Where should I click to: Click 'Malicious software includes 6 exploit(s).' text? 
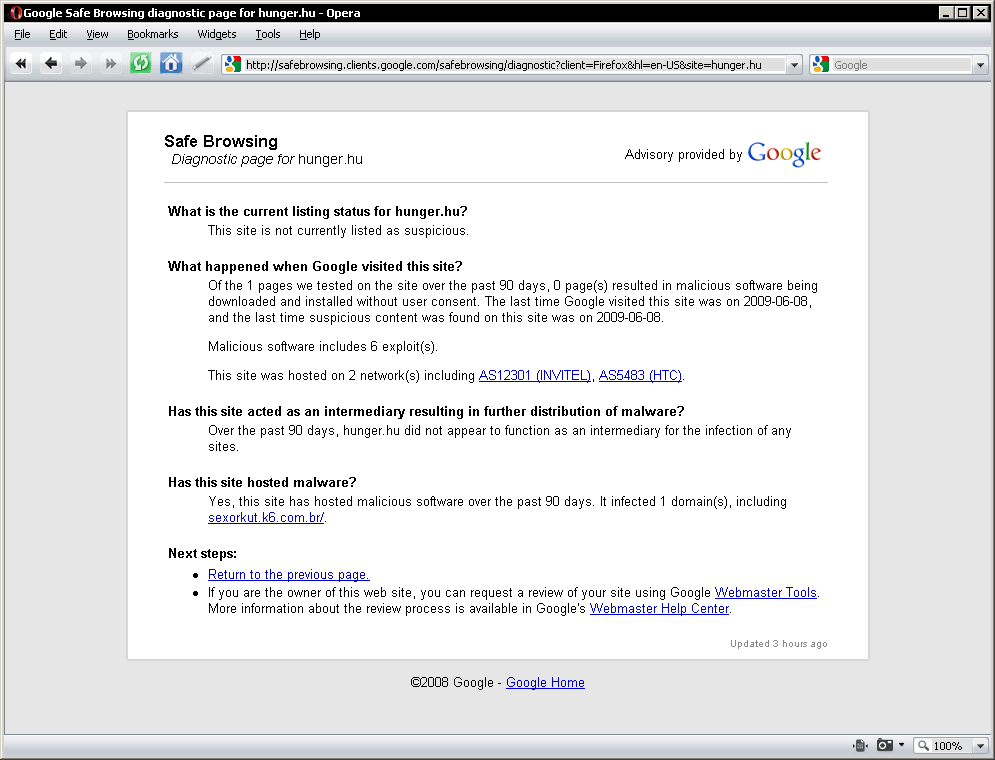(x=323, y=347)
